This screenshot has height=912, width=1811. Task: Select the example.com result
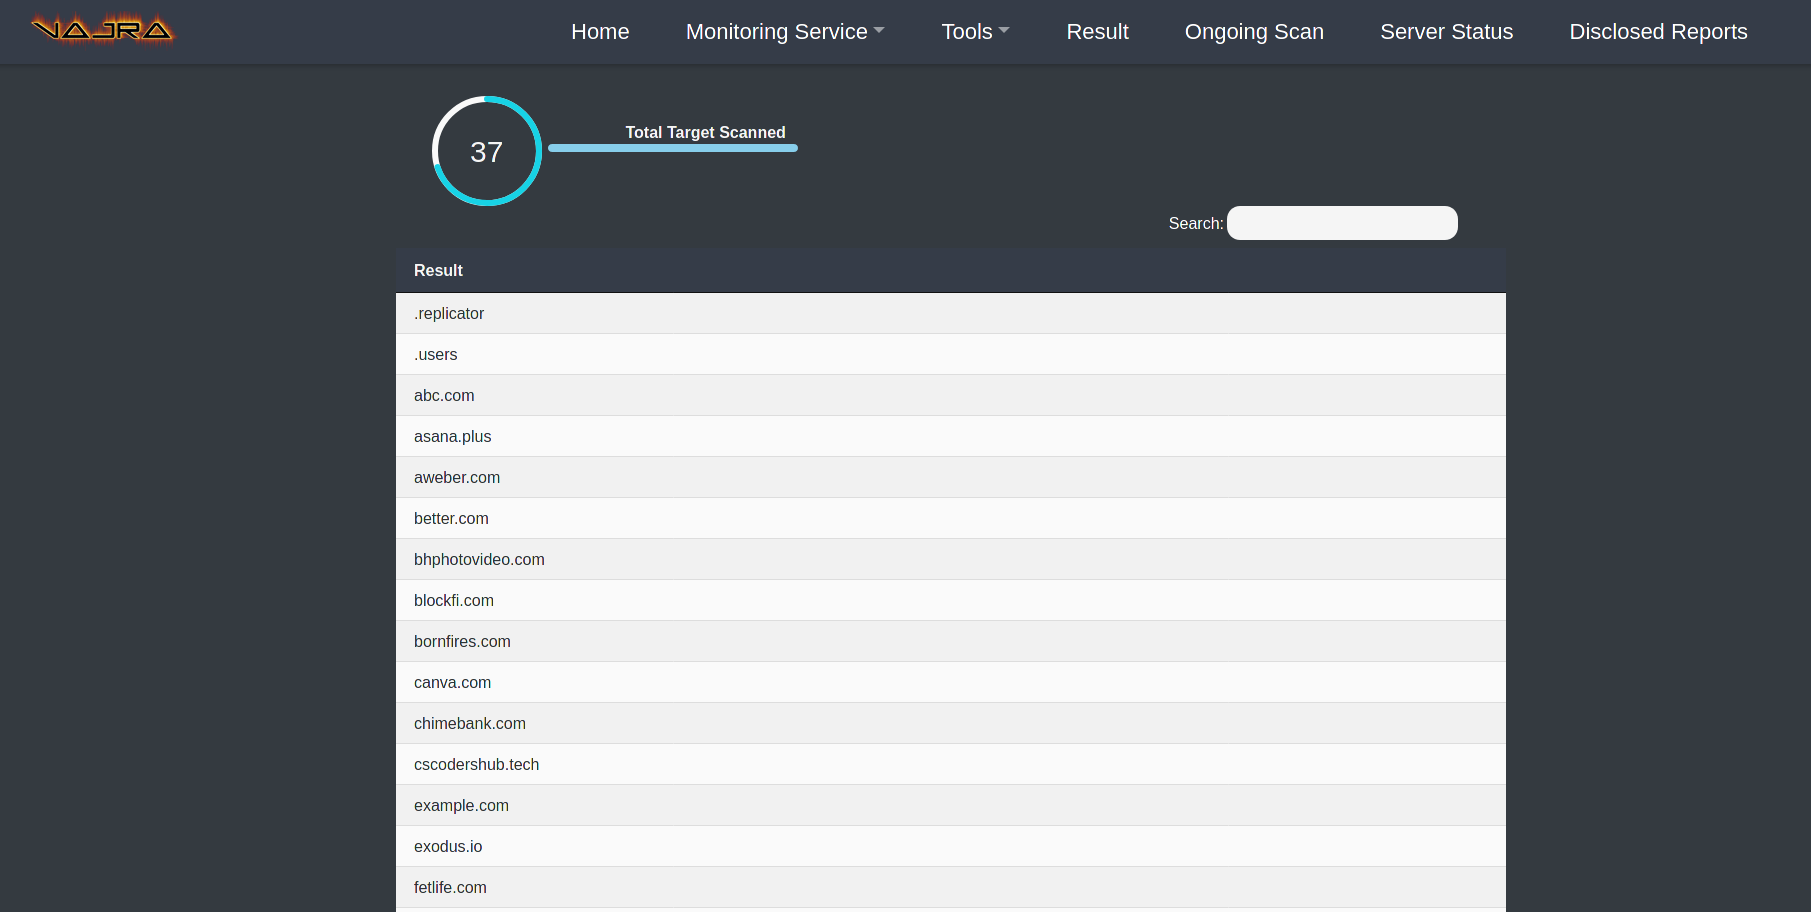click(951, 805)
